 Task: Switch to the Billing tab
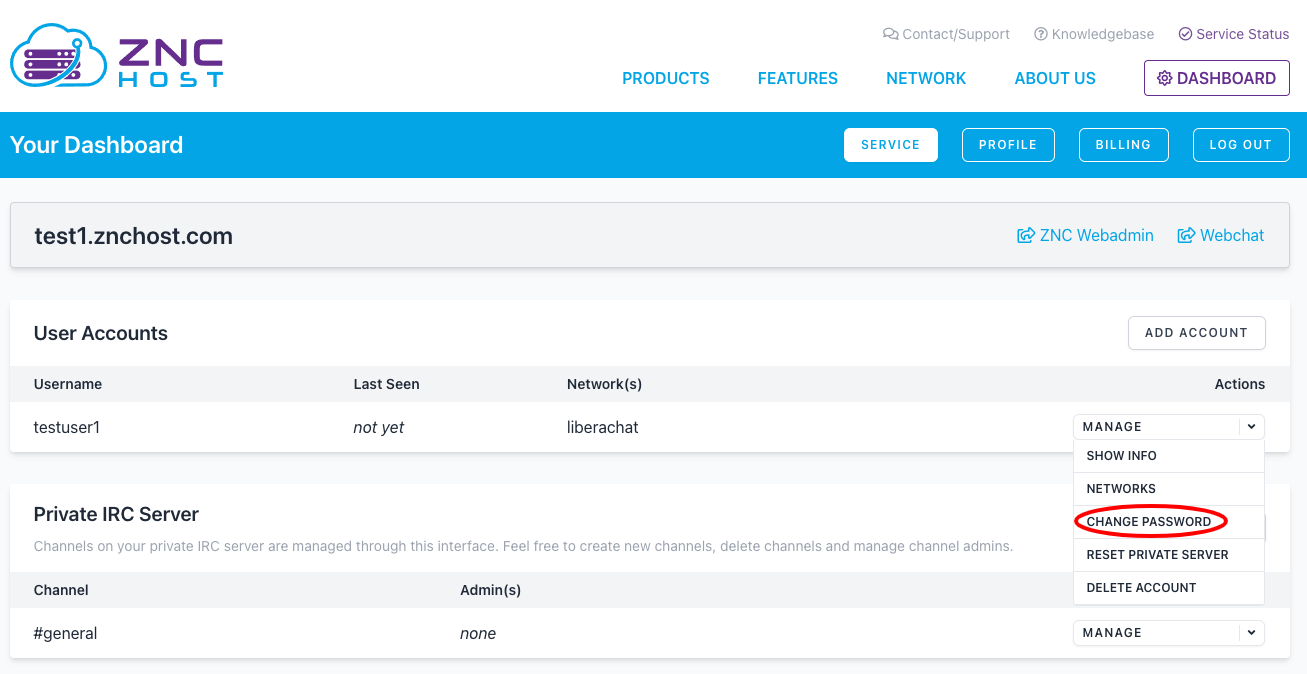[x=1123, y=145]
